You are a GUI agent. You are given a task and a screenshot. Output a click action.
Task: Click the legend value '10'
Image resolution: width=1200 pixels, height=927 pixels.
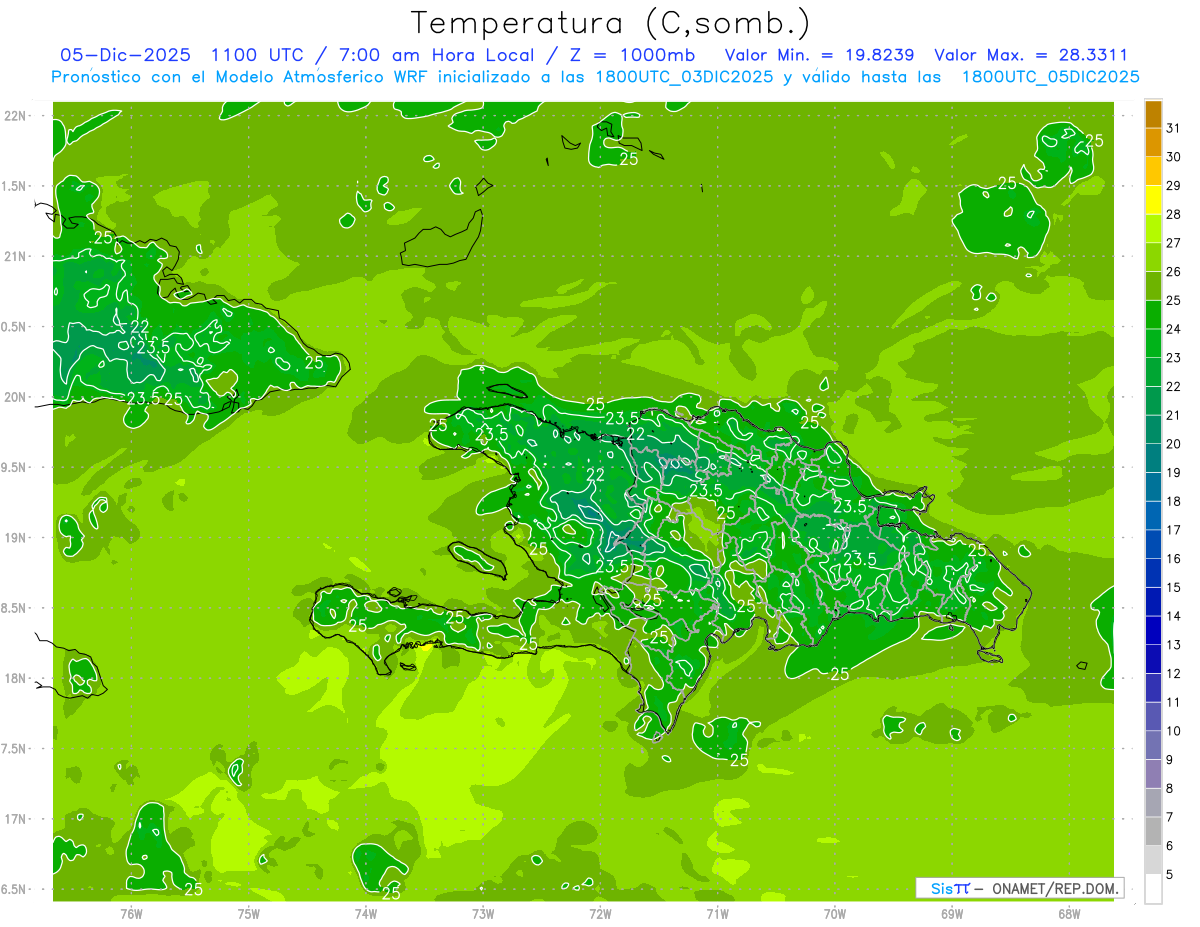coord(1174,731)
